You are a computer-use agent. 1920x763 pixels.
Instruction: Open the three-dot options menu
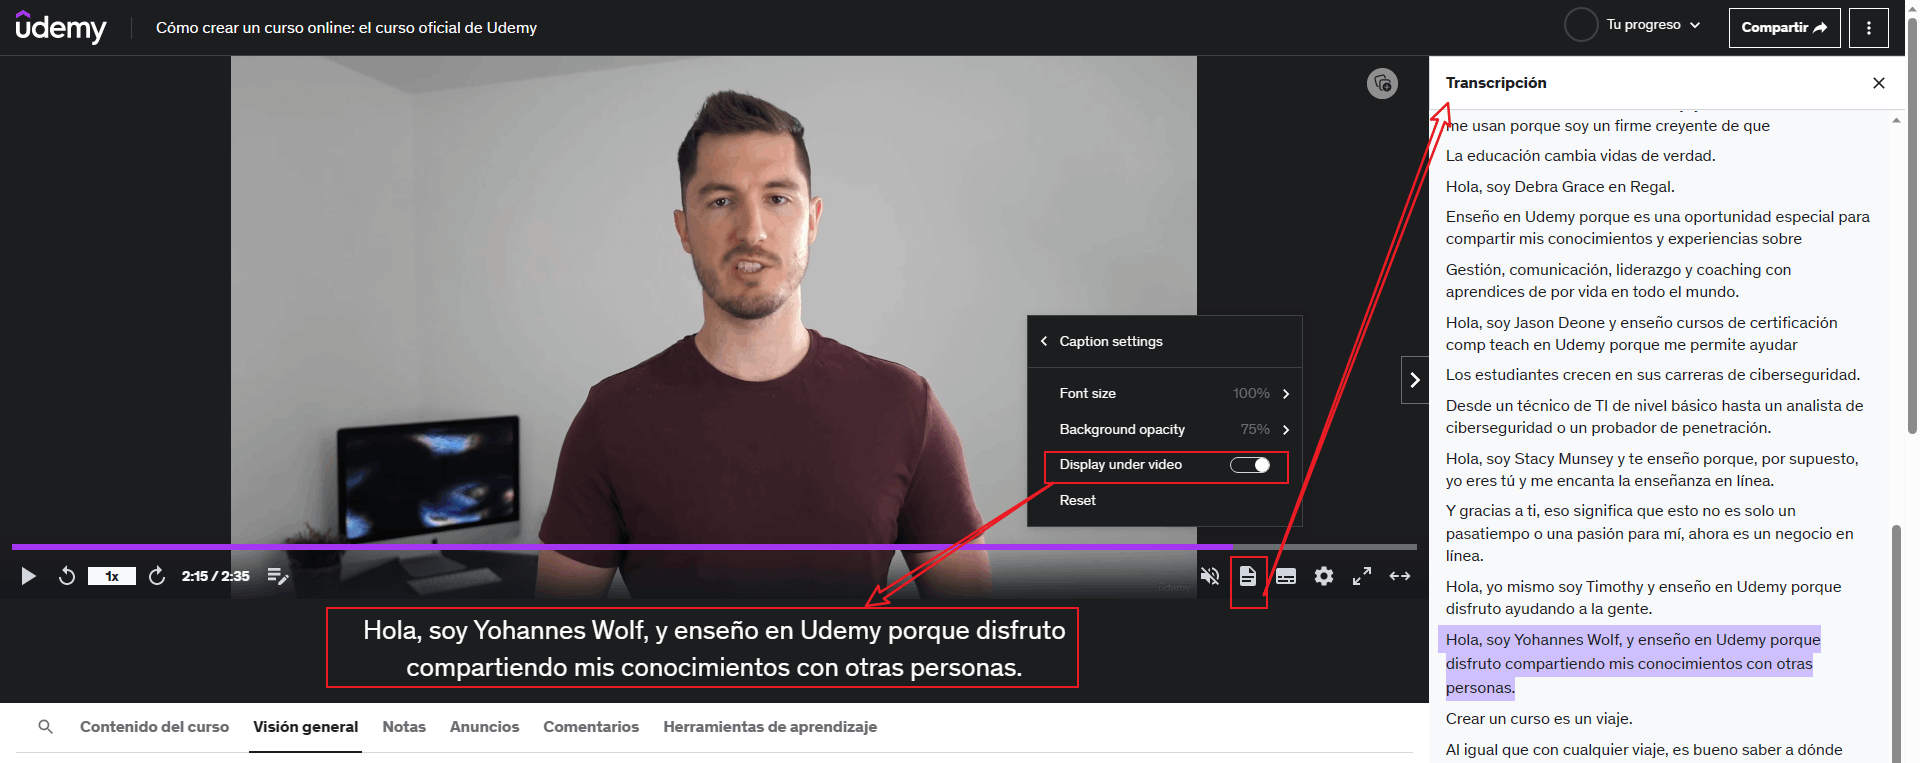[1869, 28]
